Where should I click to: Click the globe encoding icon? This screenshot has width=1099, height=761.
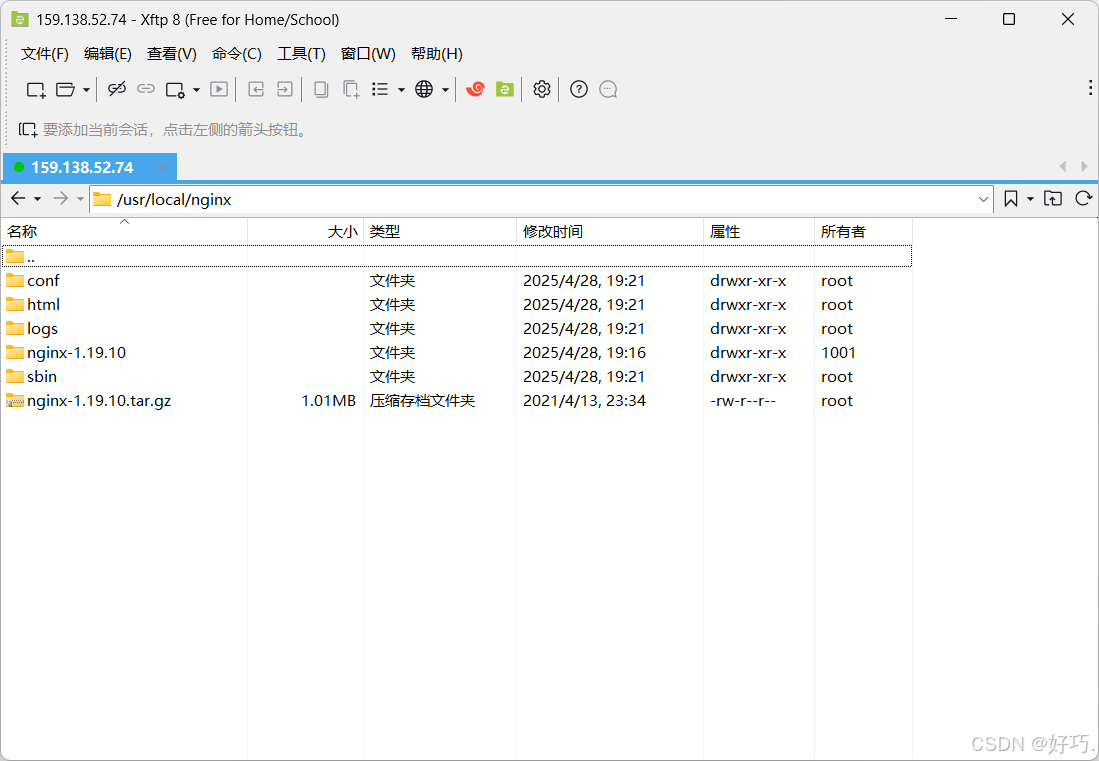coord(424,89)
